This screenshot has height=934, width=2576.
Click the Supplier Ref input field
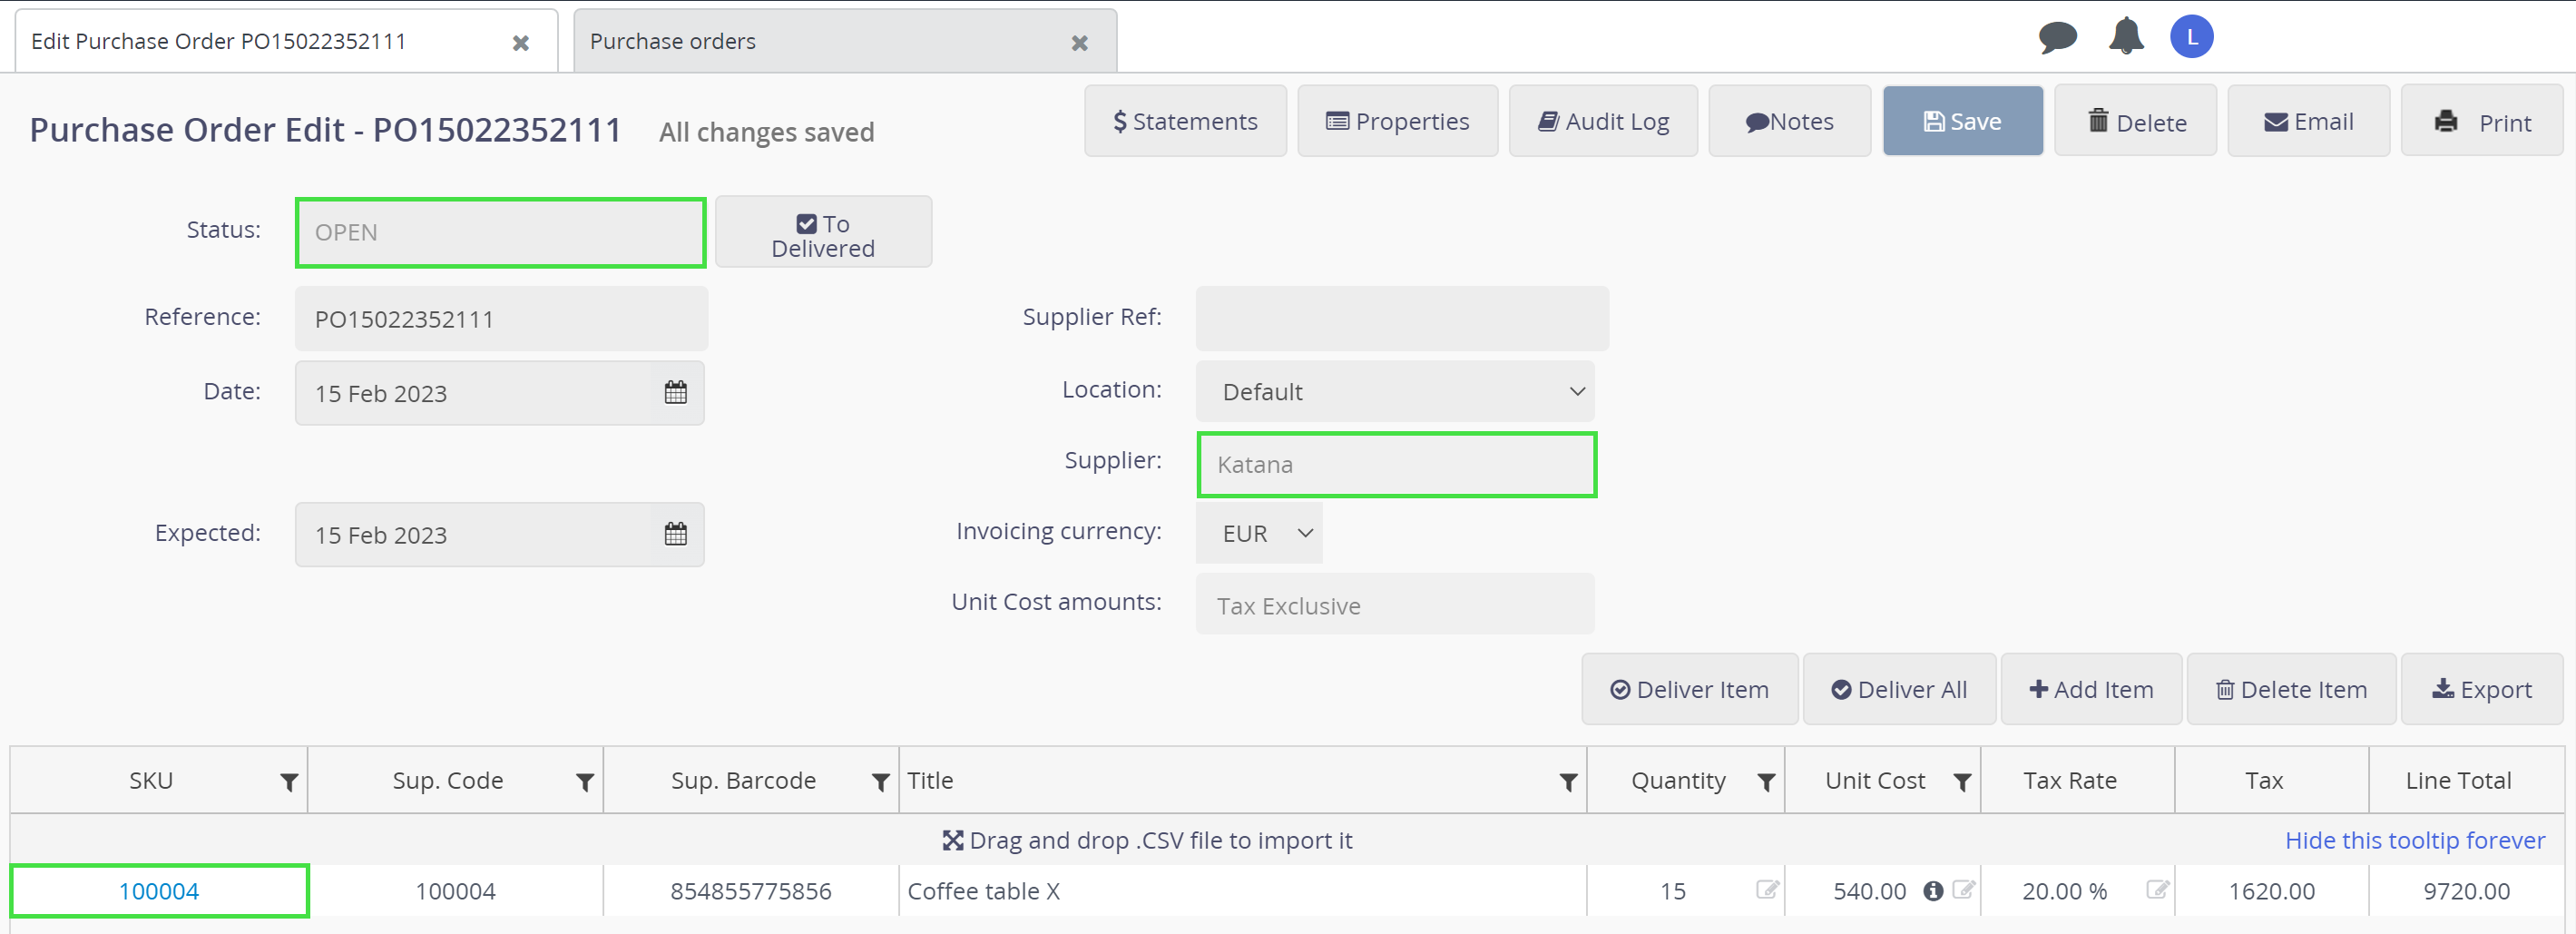pyautogui.click(x=1401, y=319)
